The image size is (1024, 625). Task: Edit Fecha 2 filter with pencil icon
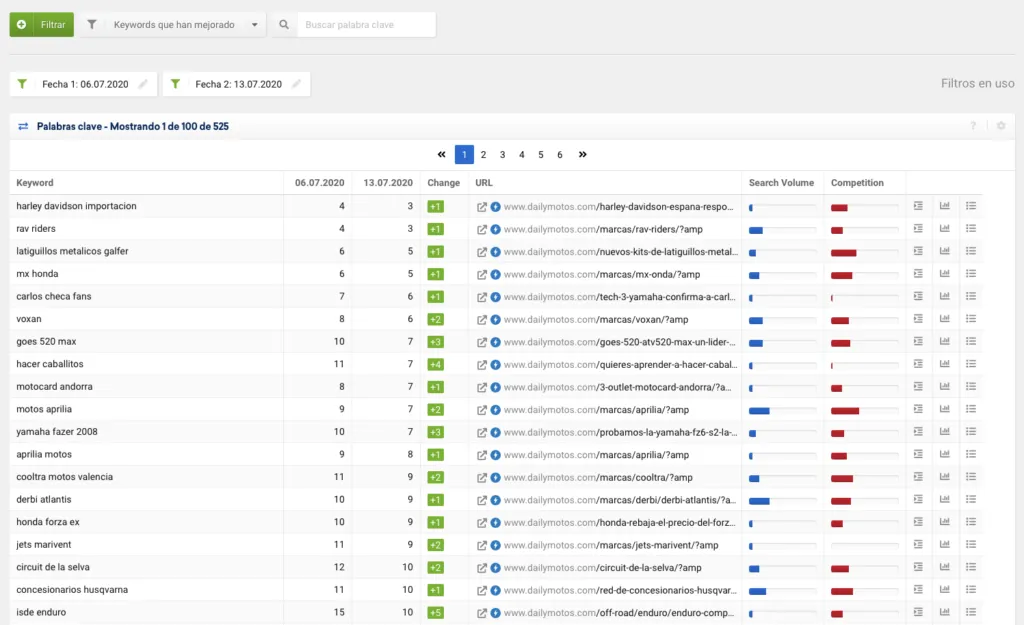(x=296, y=84)
